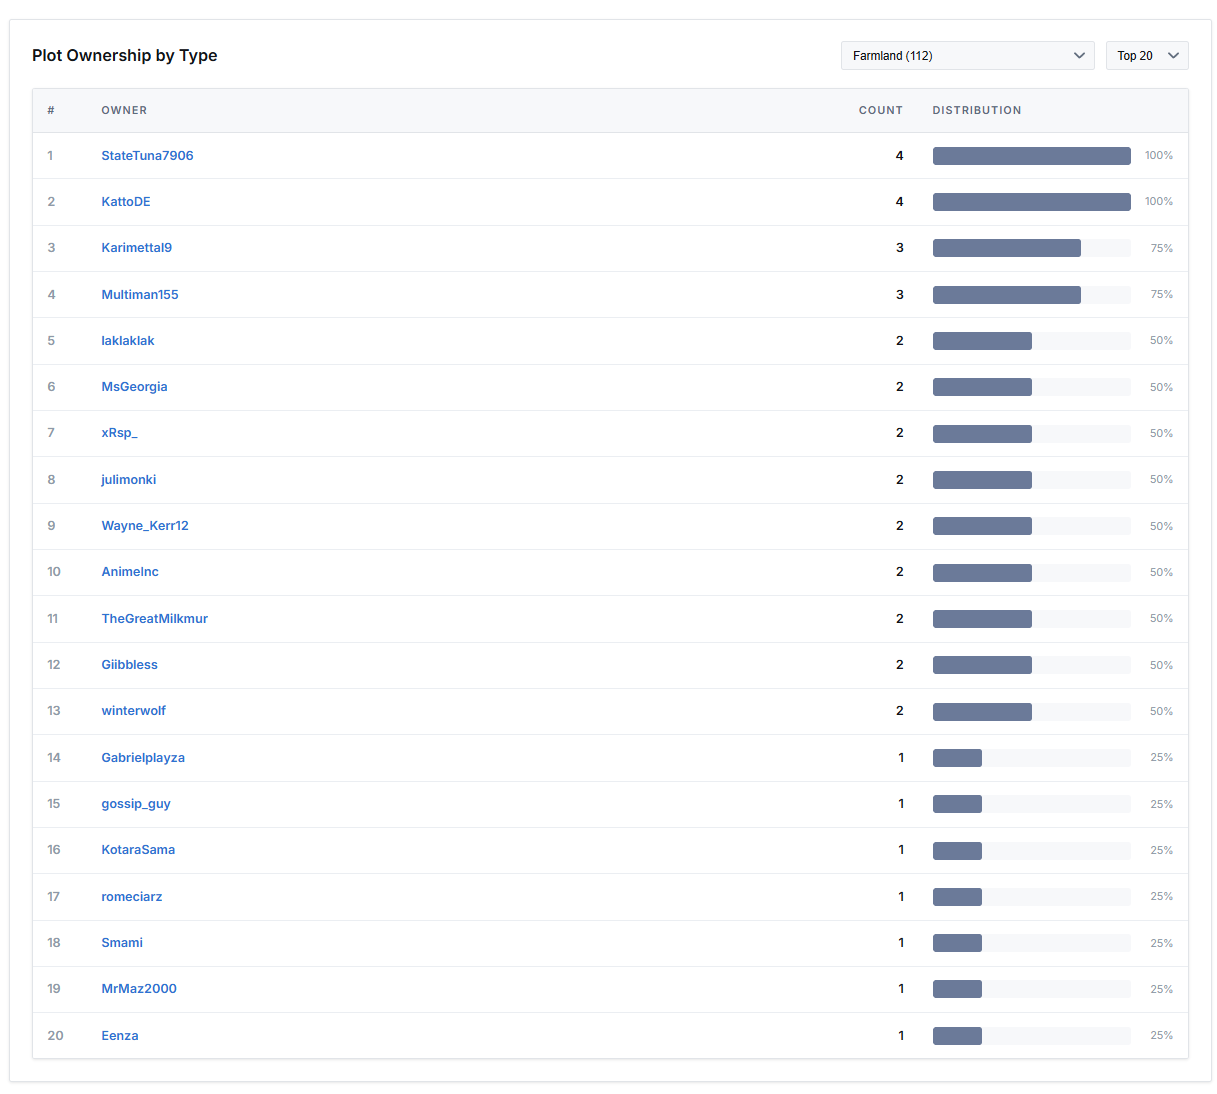Click StateTuna7906's 100% distribution bar
Image resolution: width=1217 pixels, height=1094 pixels.
(1031, 156)
